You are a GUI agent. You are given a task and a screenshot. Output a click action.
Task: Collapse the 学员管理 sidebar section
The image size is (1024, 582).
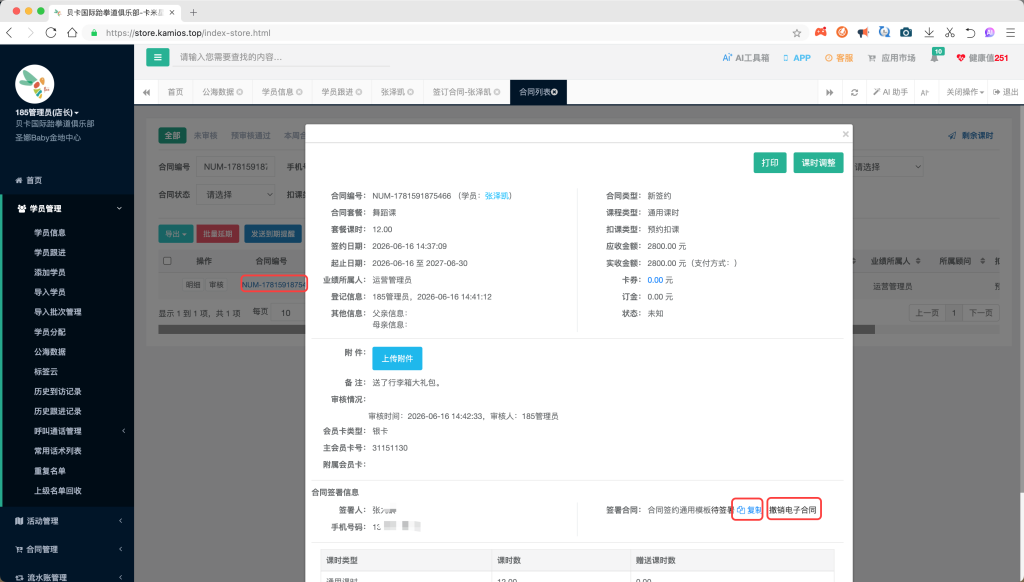(x=69, y=208)
